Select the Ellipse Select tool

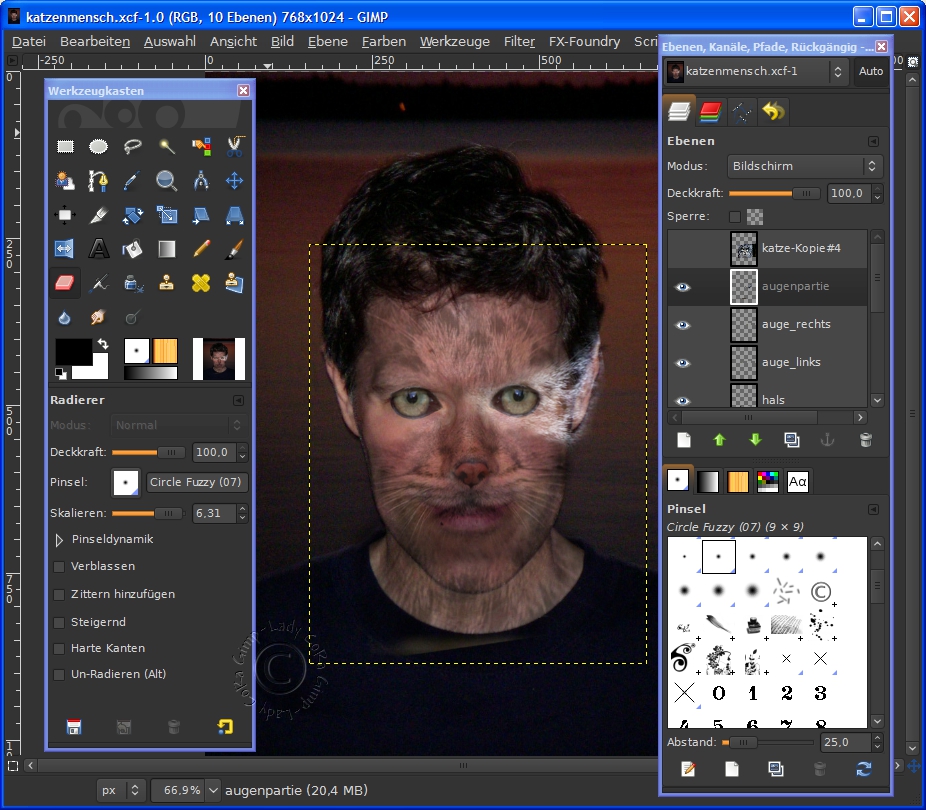click(x=99, y=146)
